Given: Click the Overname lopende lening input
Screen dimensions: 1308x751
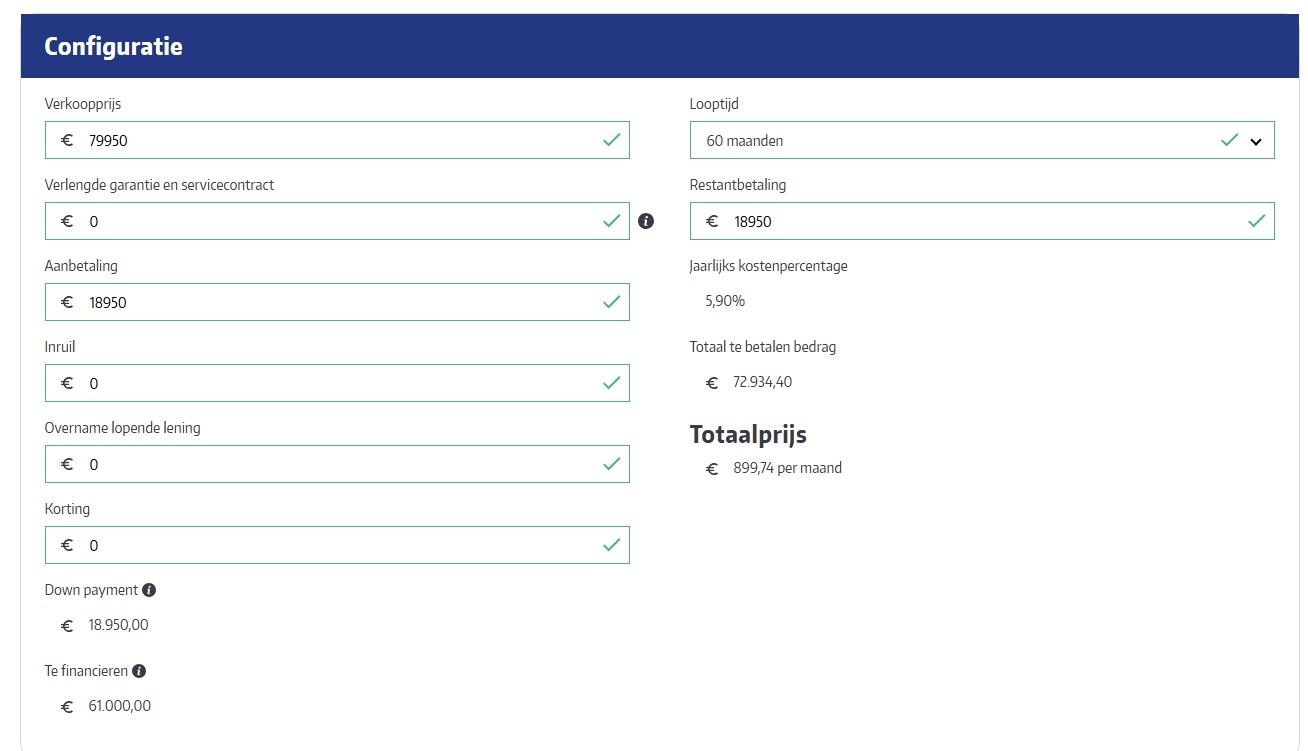Looking at the screenshot, I should (x=330, y=464).
